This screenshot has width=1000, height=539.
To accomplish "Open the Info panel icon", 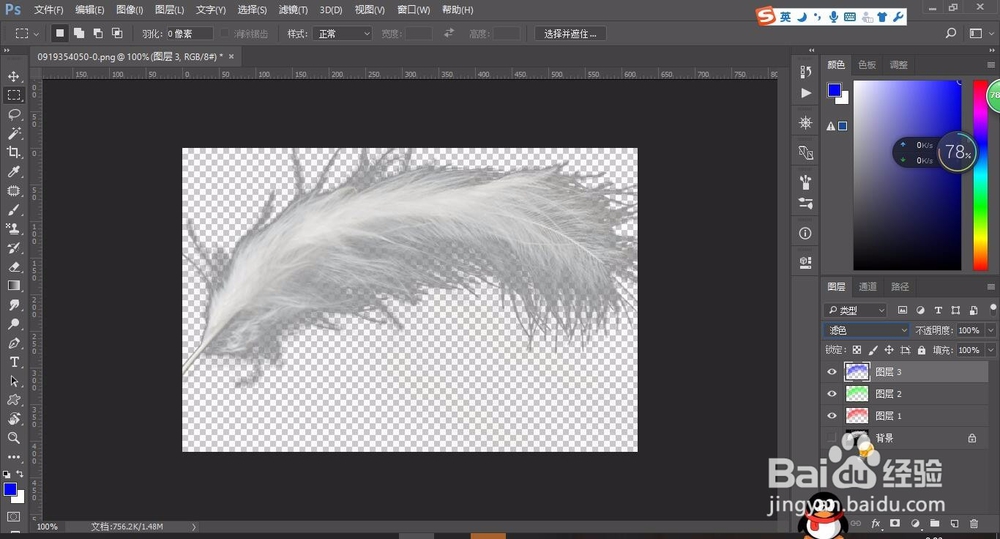I will pos(805,233).
